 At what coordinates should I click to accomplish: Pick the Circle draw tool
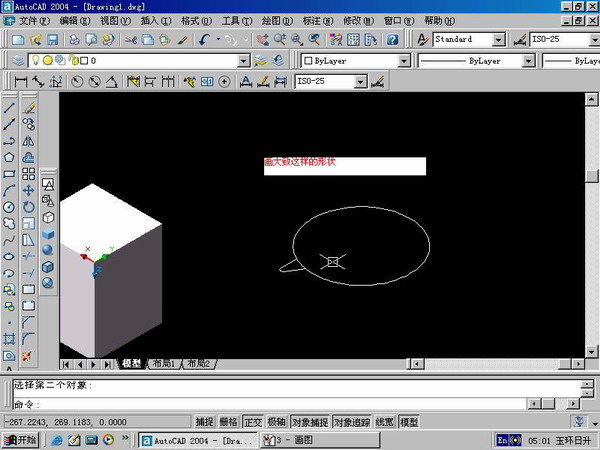(9, 206)
